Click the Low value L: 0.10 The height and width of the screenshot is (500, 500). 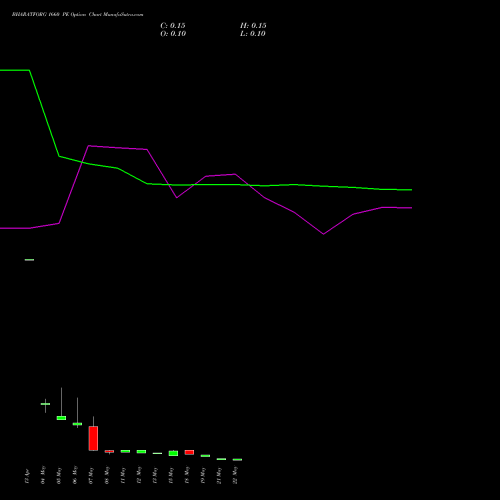[x=253, y=34]
